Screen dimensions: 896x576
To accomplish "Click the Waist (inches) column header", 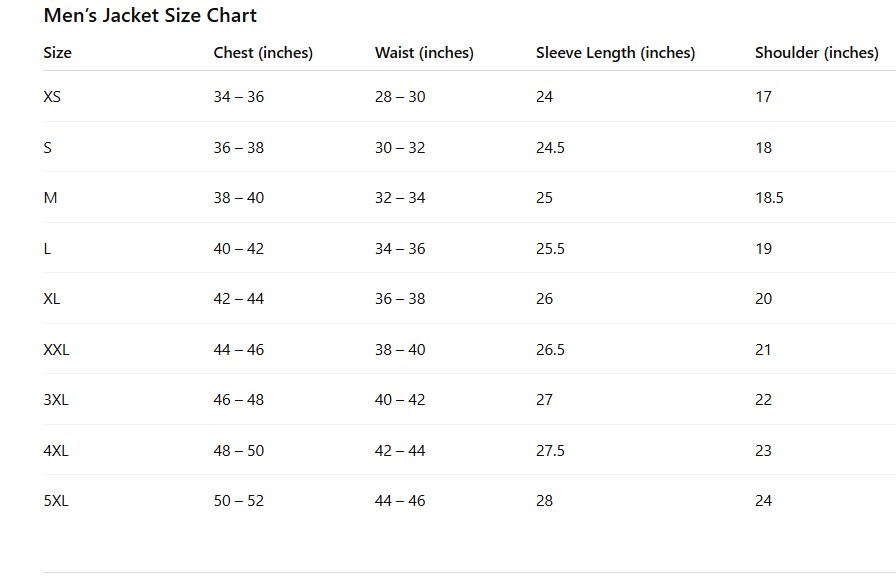I will coord(424,53).
